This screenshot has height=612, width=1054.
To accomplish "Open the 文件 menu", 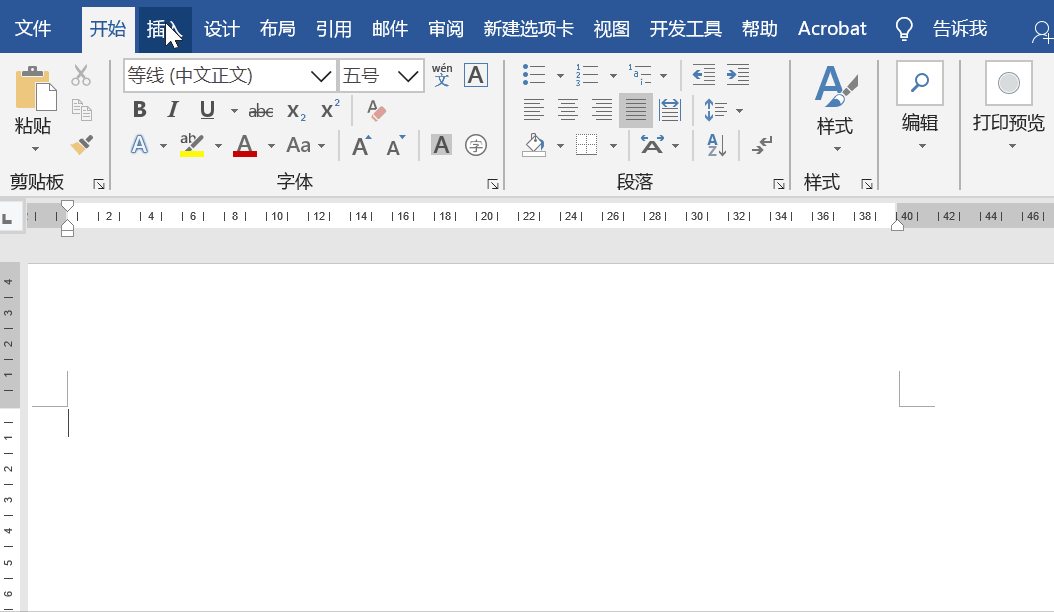I will tap(37, 29).
